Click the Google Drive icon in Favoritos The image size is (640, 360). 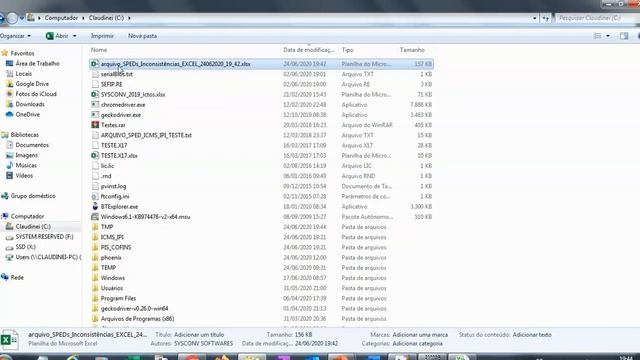(x=9, y=84)
